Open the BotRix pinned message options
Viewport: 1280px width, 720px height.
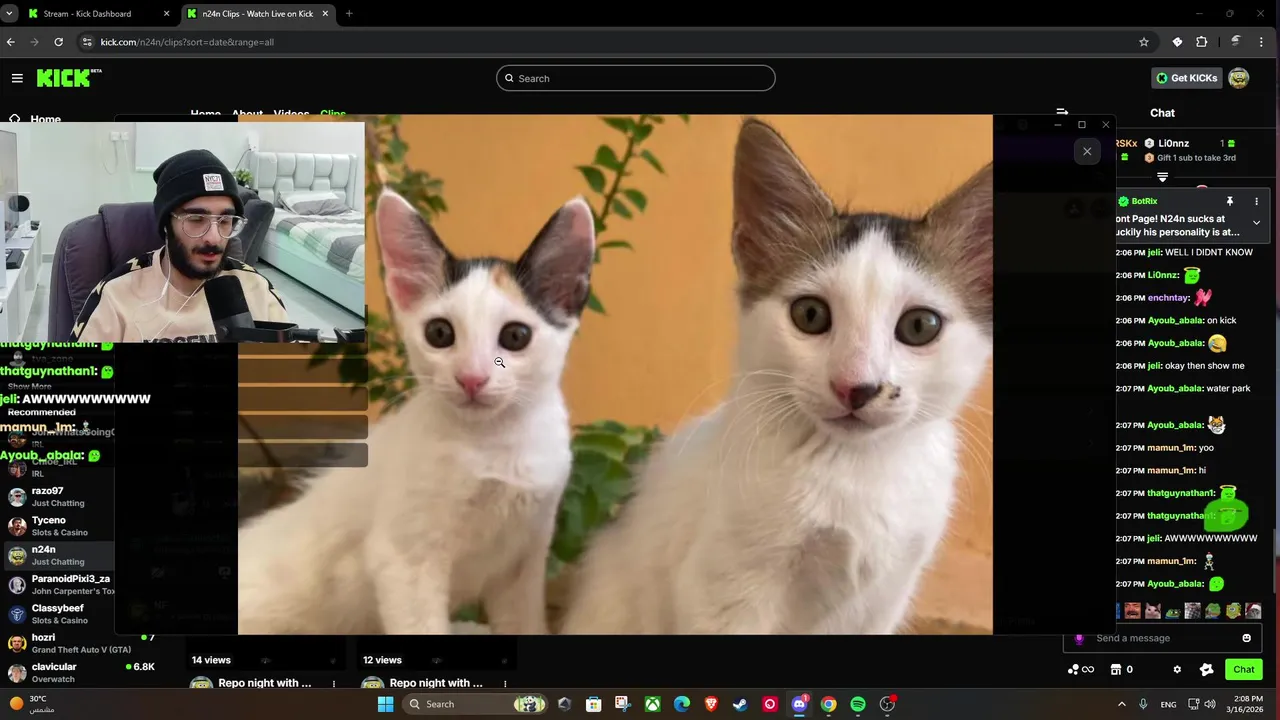tap(1256, 201)
